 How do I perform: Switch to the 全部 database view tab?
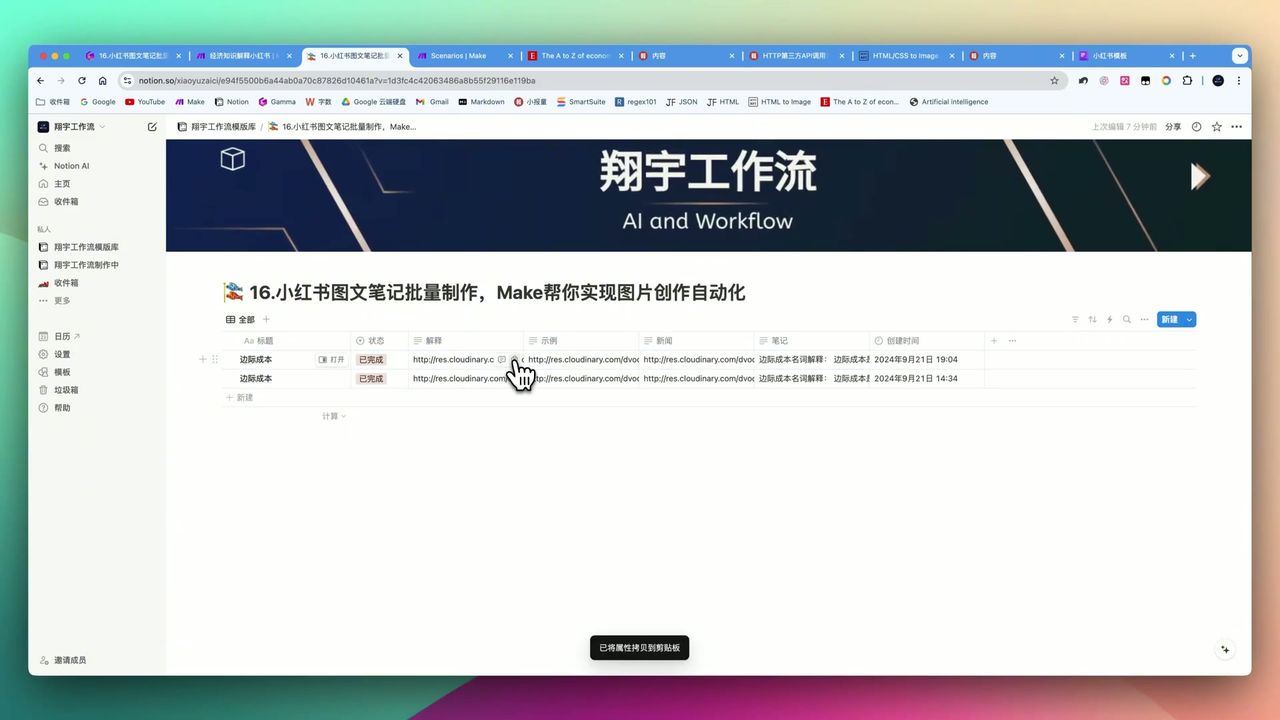coord(240,319)
